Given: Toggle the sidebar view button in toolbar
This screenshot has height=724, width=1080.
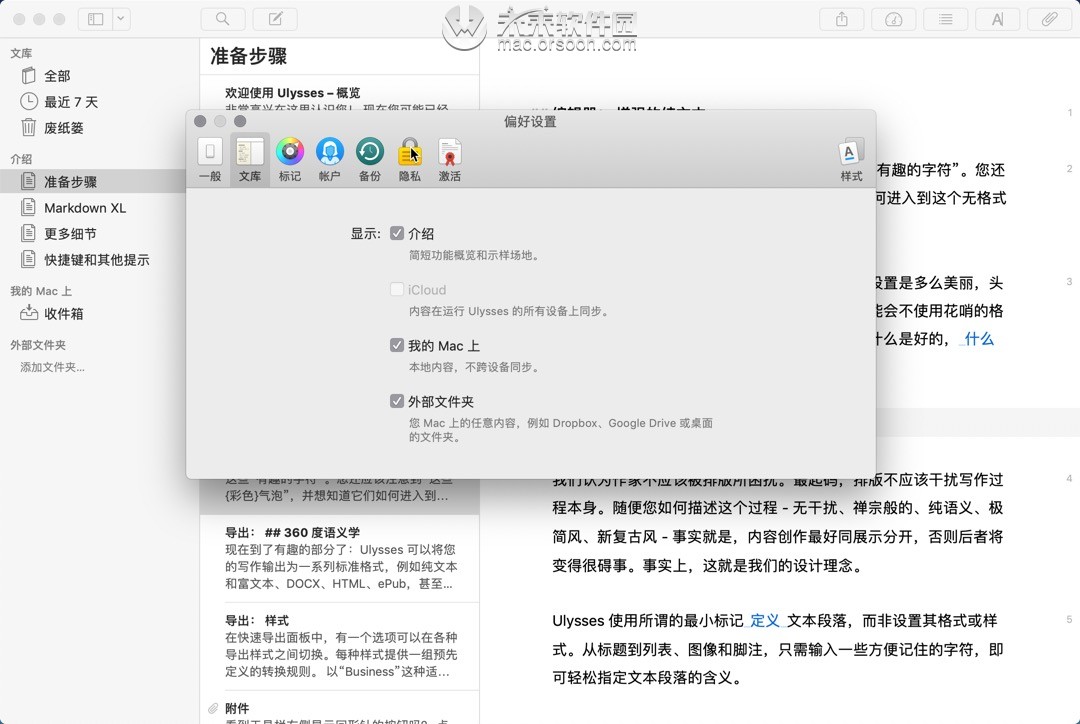Looking at the screenshot, I should pos(96,19).
